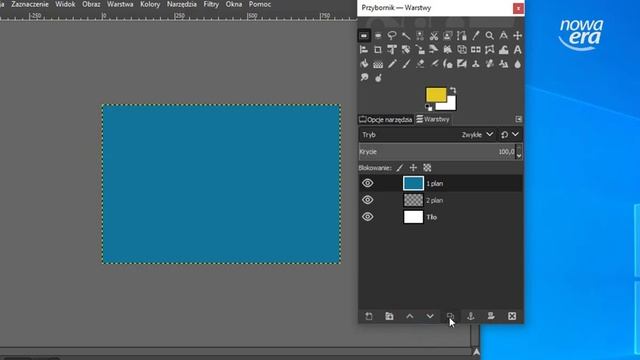
Task: Open the Narzędzia menu
Action: tap(182, 4)
